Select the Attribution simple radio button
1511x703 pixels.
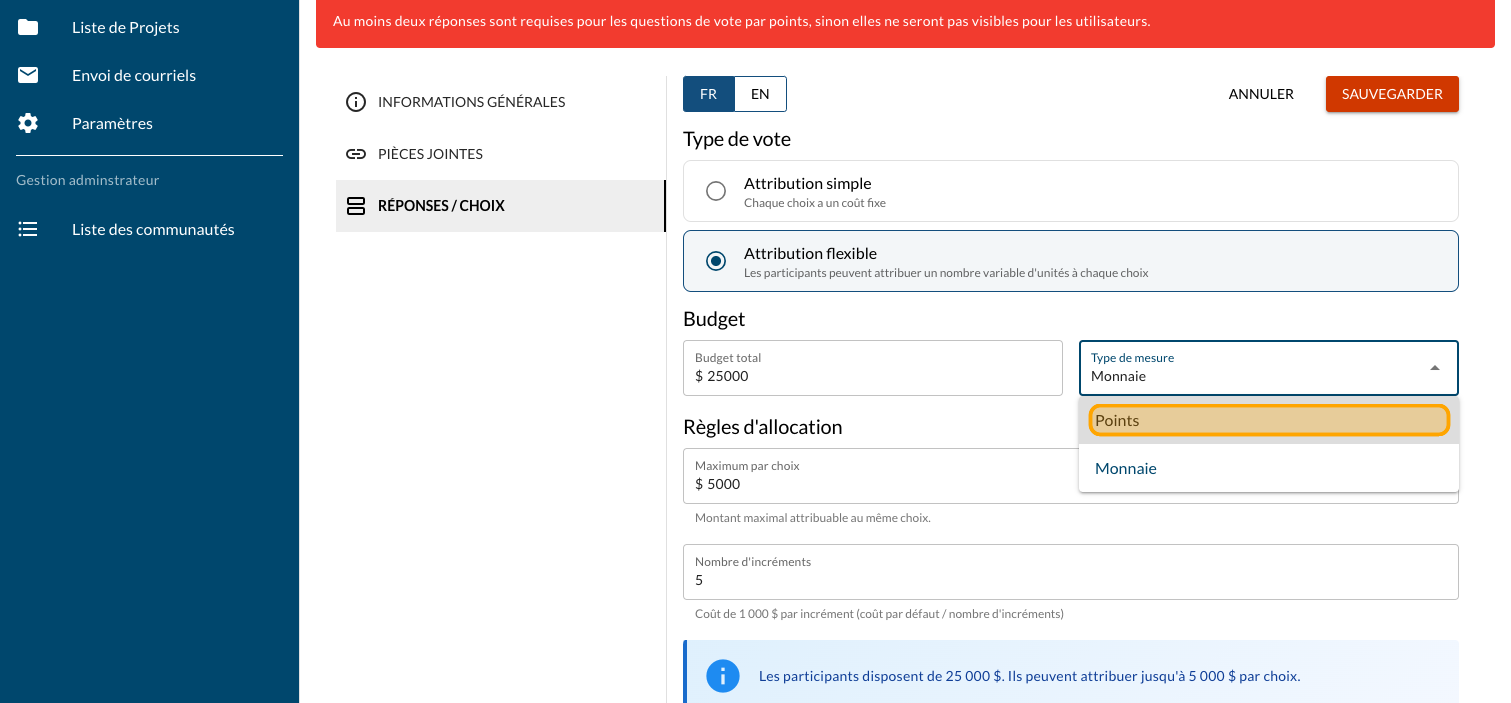[x=716, y=191]
